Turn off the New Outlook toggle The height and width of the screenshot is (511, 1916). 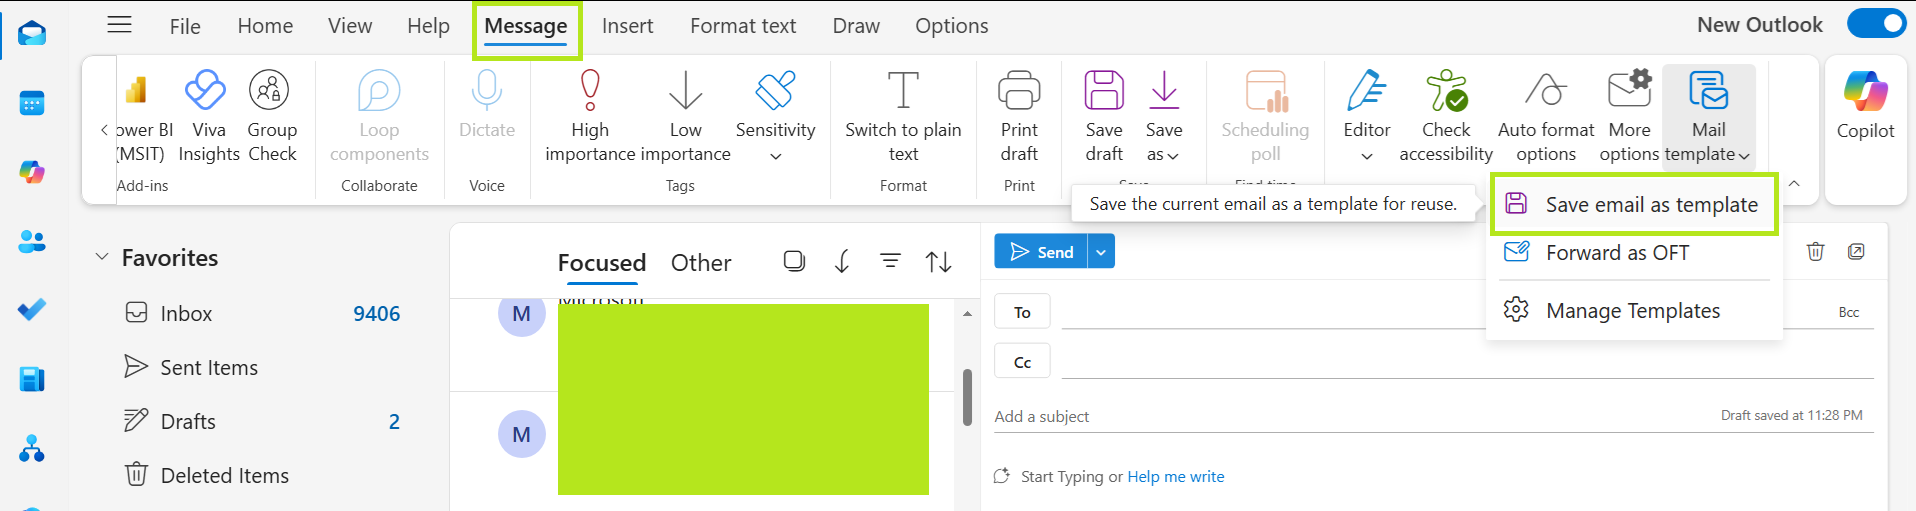[1876, 24]
